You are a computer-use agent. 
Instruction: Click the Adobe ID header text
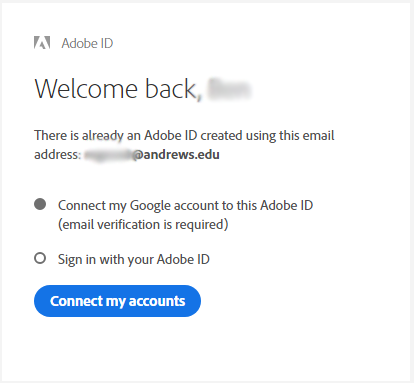[x=87, y=43]
